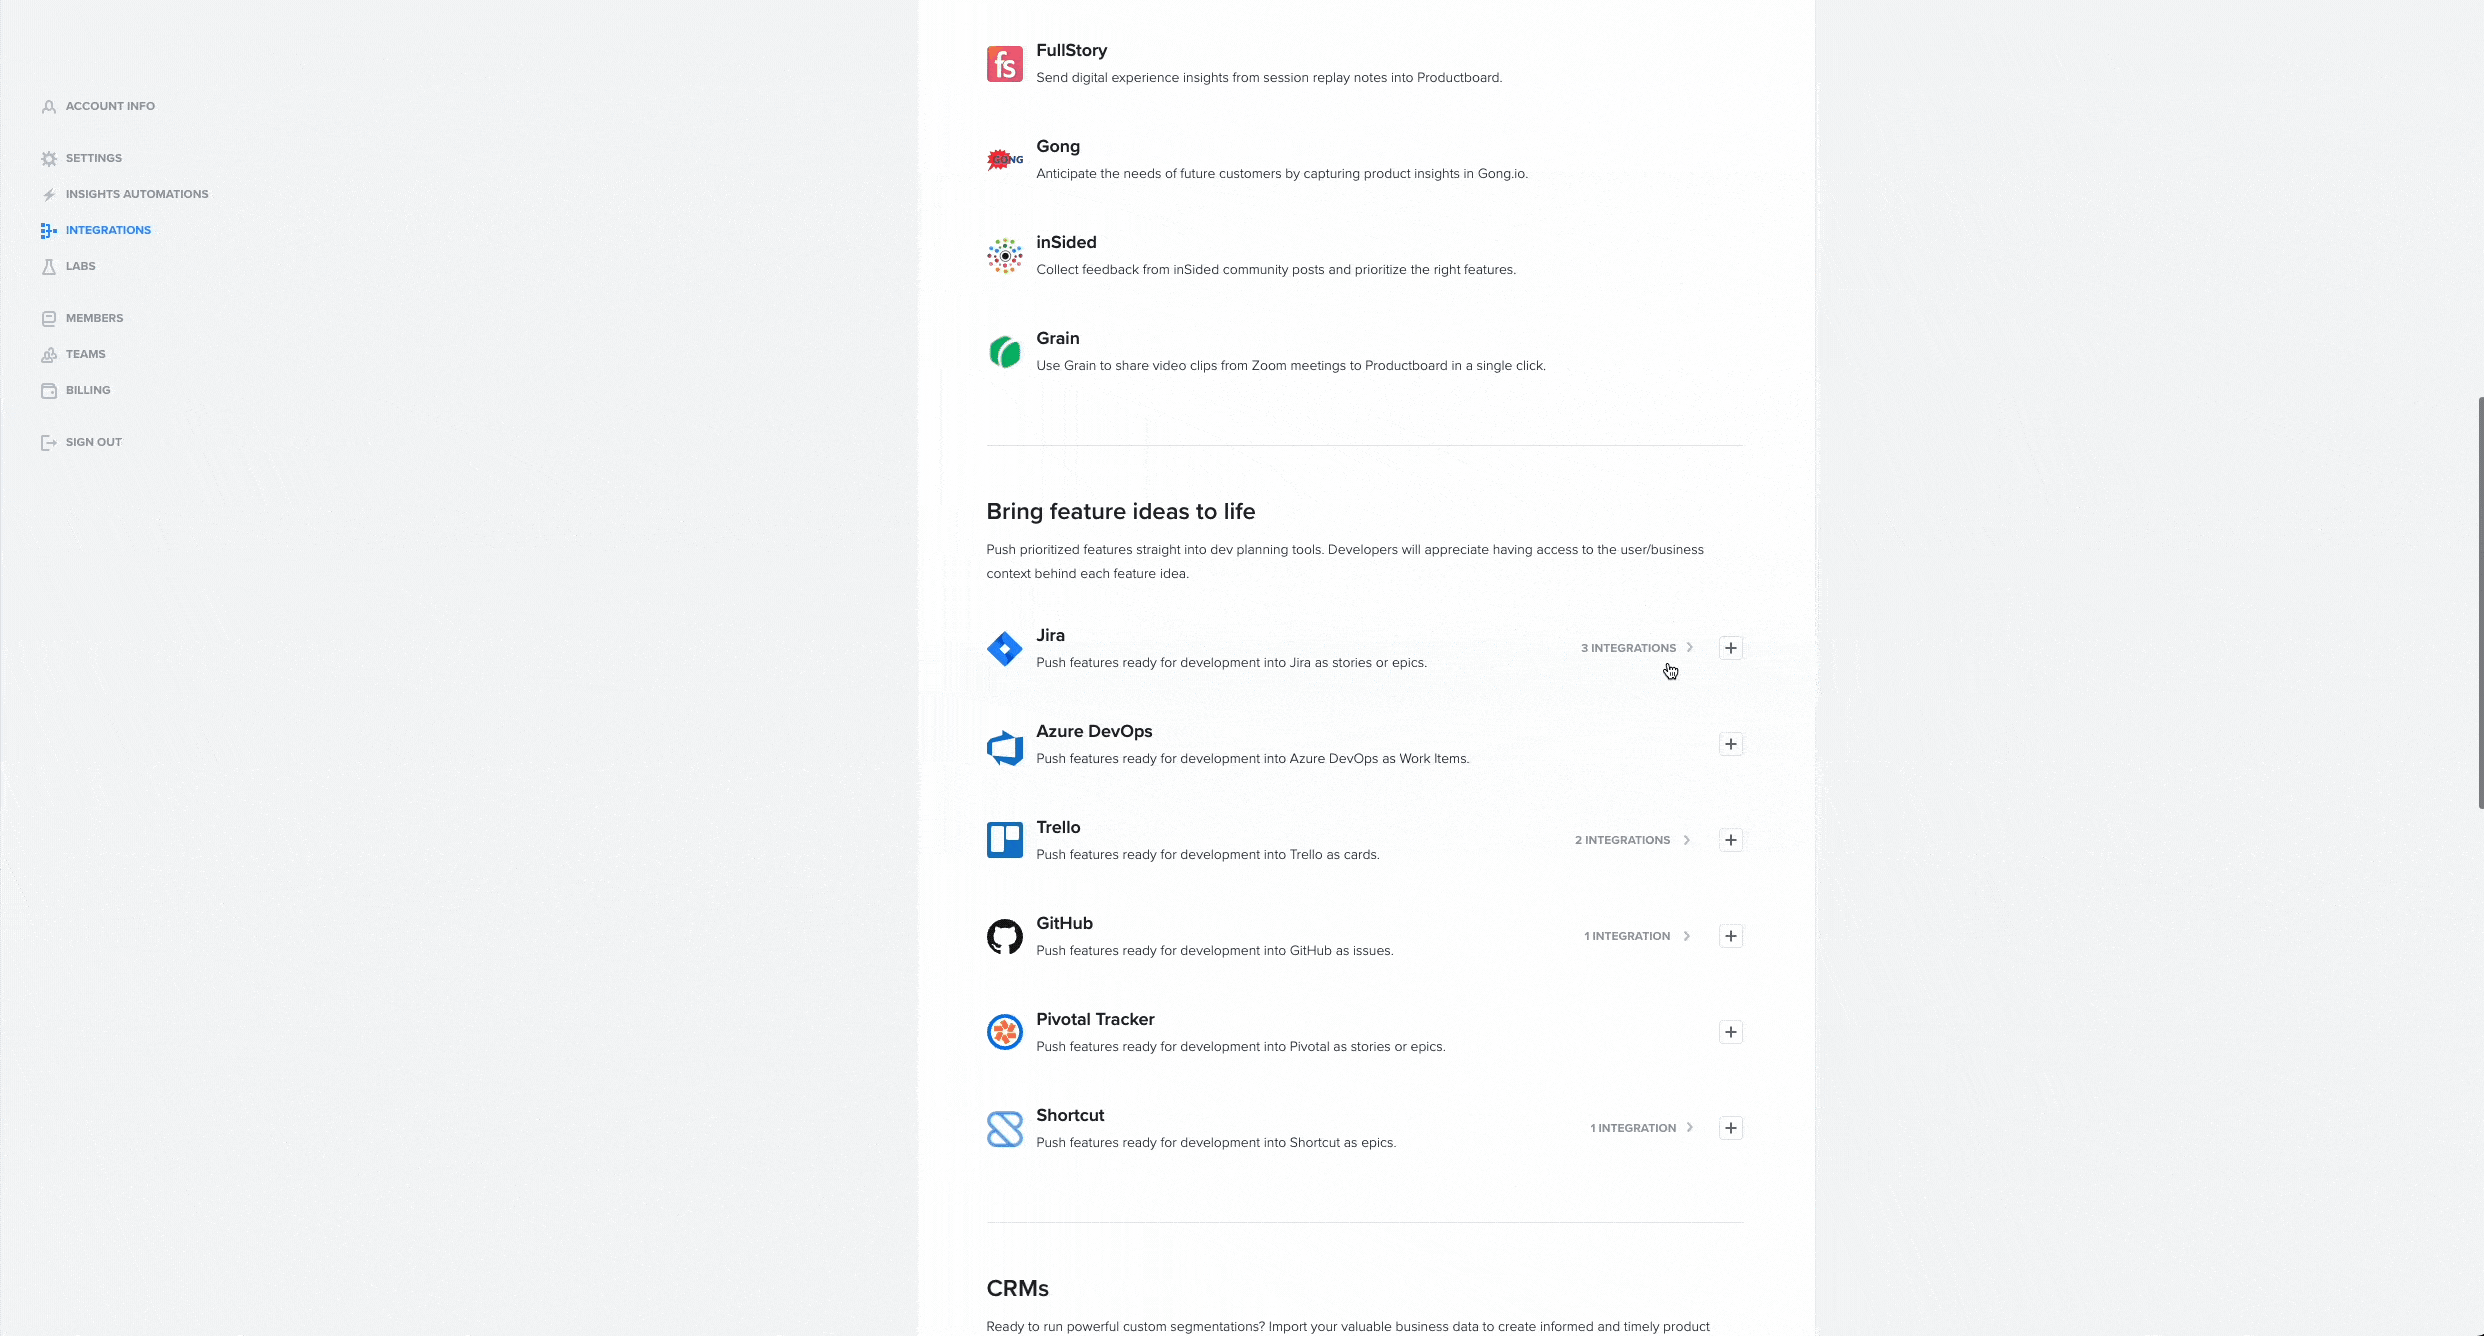Click the Jira diamond logo icon

tap(1004, 649)
